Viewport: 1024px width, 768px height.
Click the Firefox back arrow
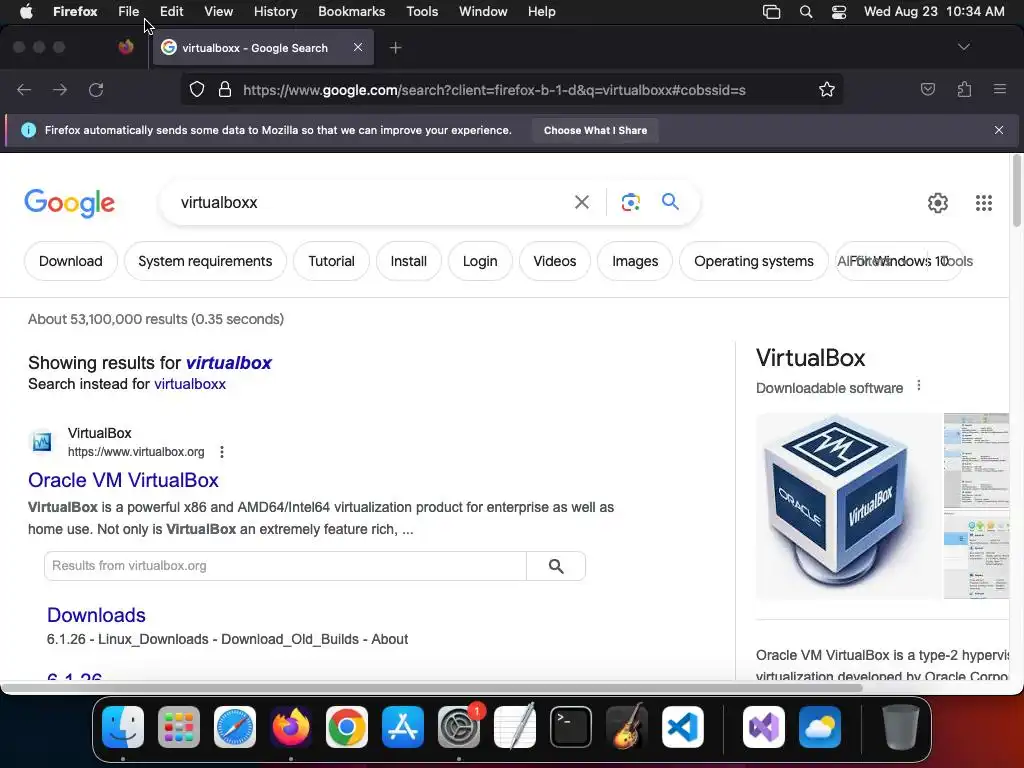[x=24, y=89]
